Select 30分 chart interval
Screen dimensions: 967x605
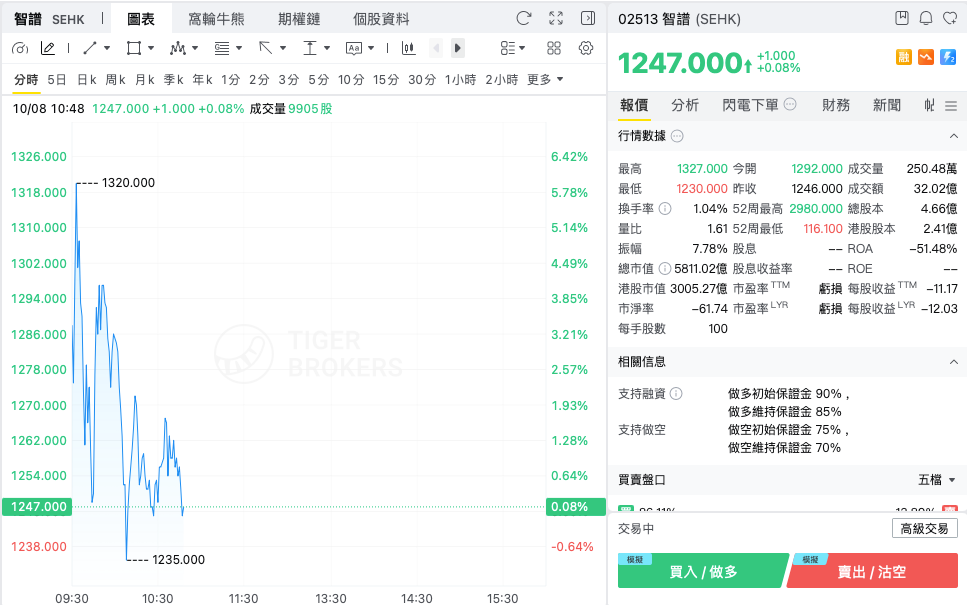(422, 80)
